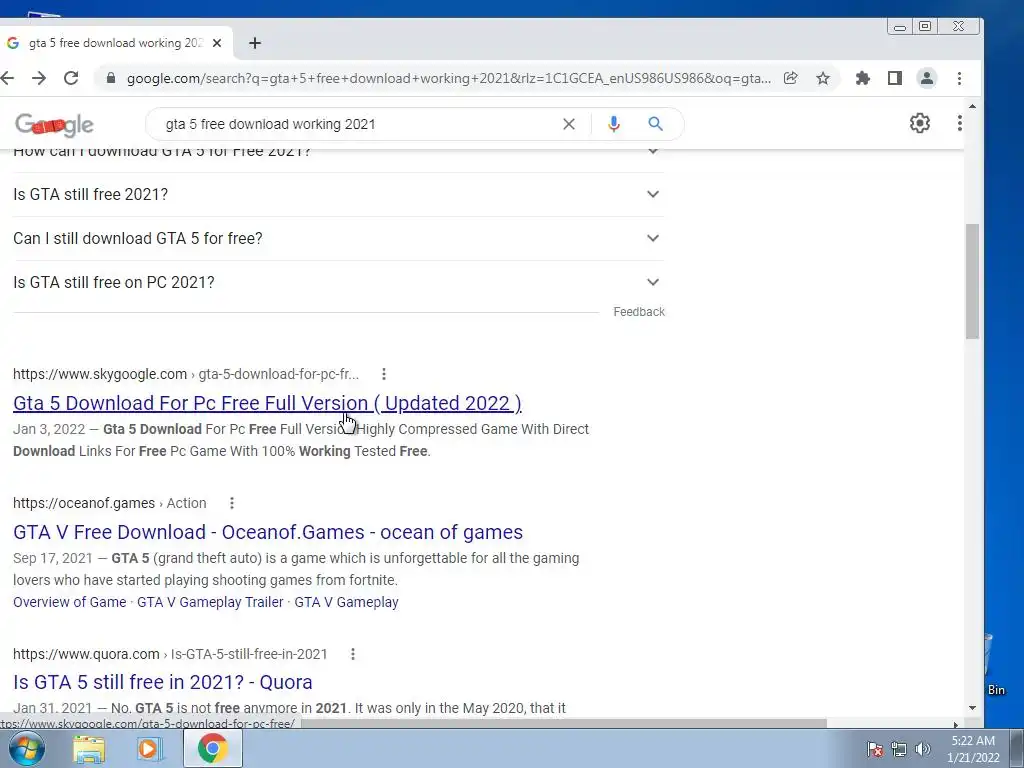Screen dimensions: 1024x768
Task: Focus the Chrome address bar URL
Action: click(449, 78)
